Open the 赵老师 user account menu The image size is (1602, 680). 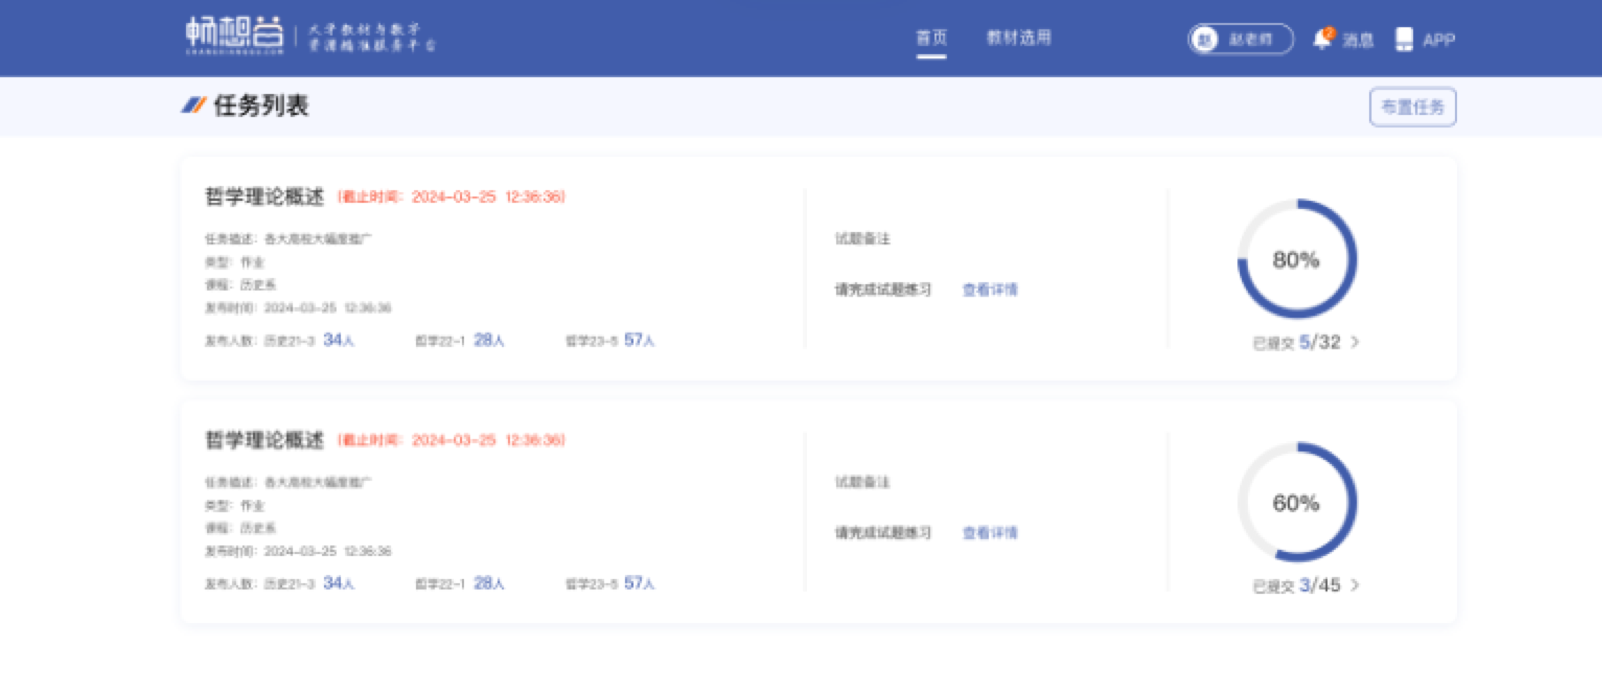click(1250, 39)
